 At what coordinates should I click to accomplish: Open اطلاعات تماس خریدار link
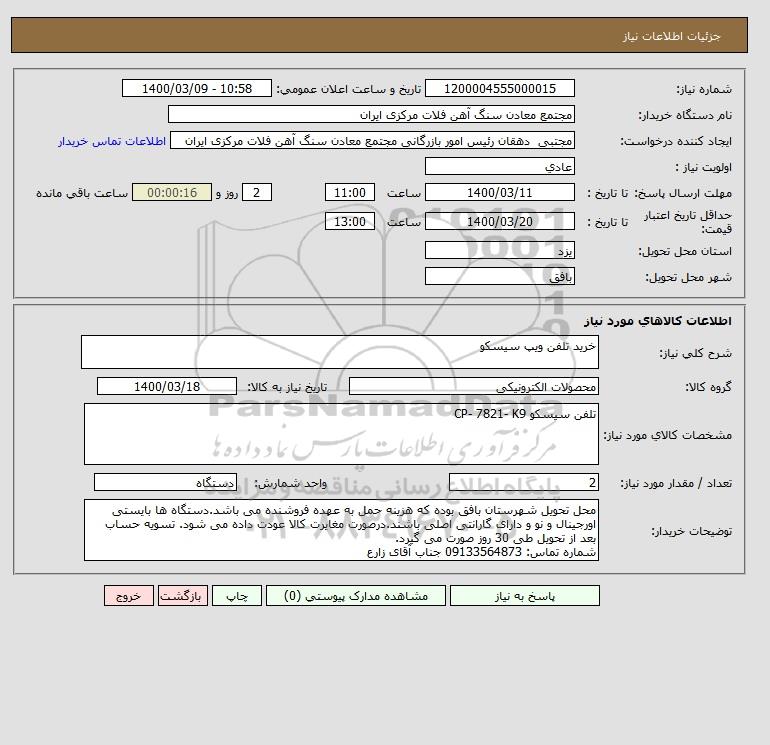click(x=112, y=141)
